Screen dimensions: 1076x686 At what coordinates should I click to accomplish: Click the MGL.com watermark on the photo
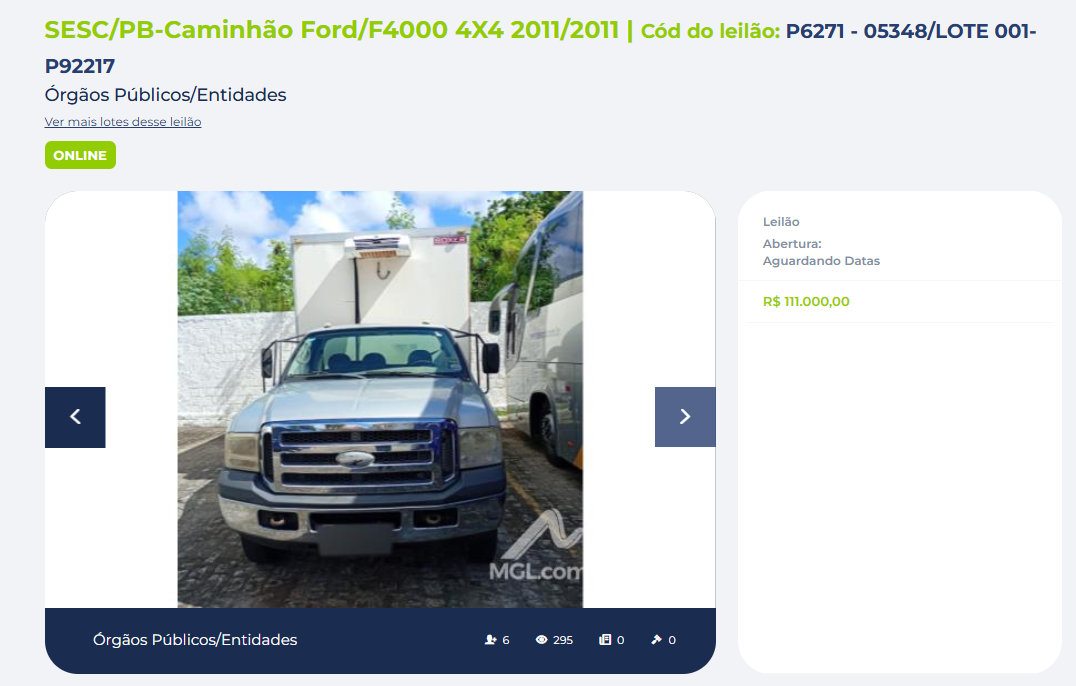535,571
